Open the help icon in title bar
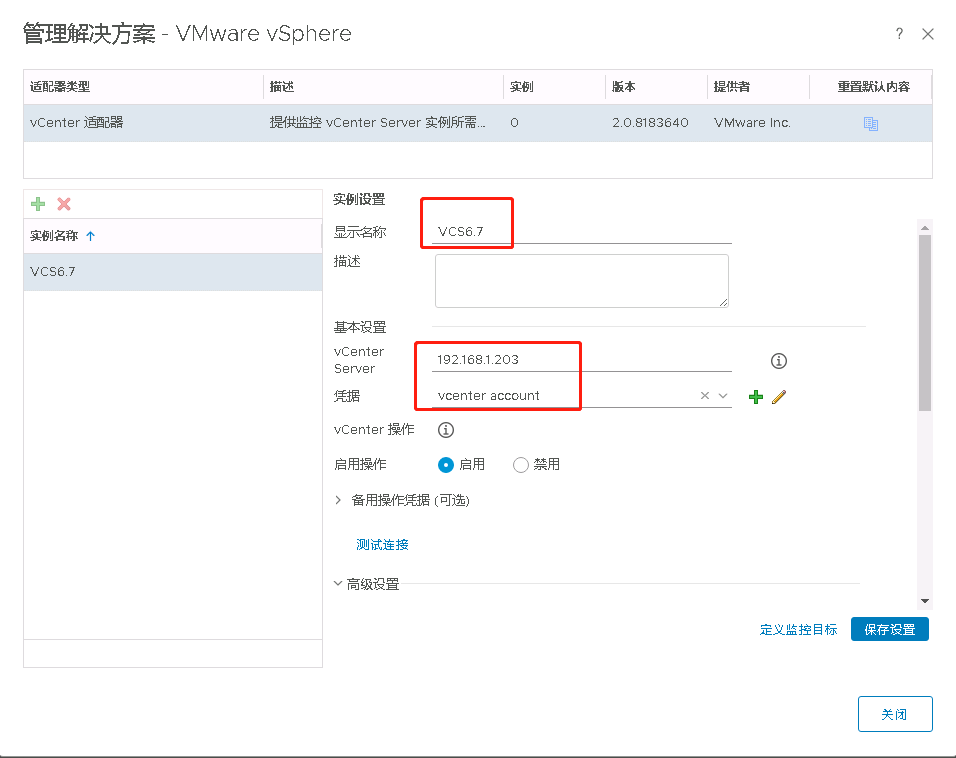 pyautogui.click(x=899, y=33)
